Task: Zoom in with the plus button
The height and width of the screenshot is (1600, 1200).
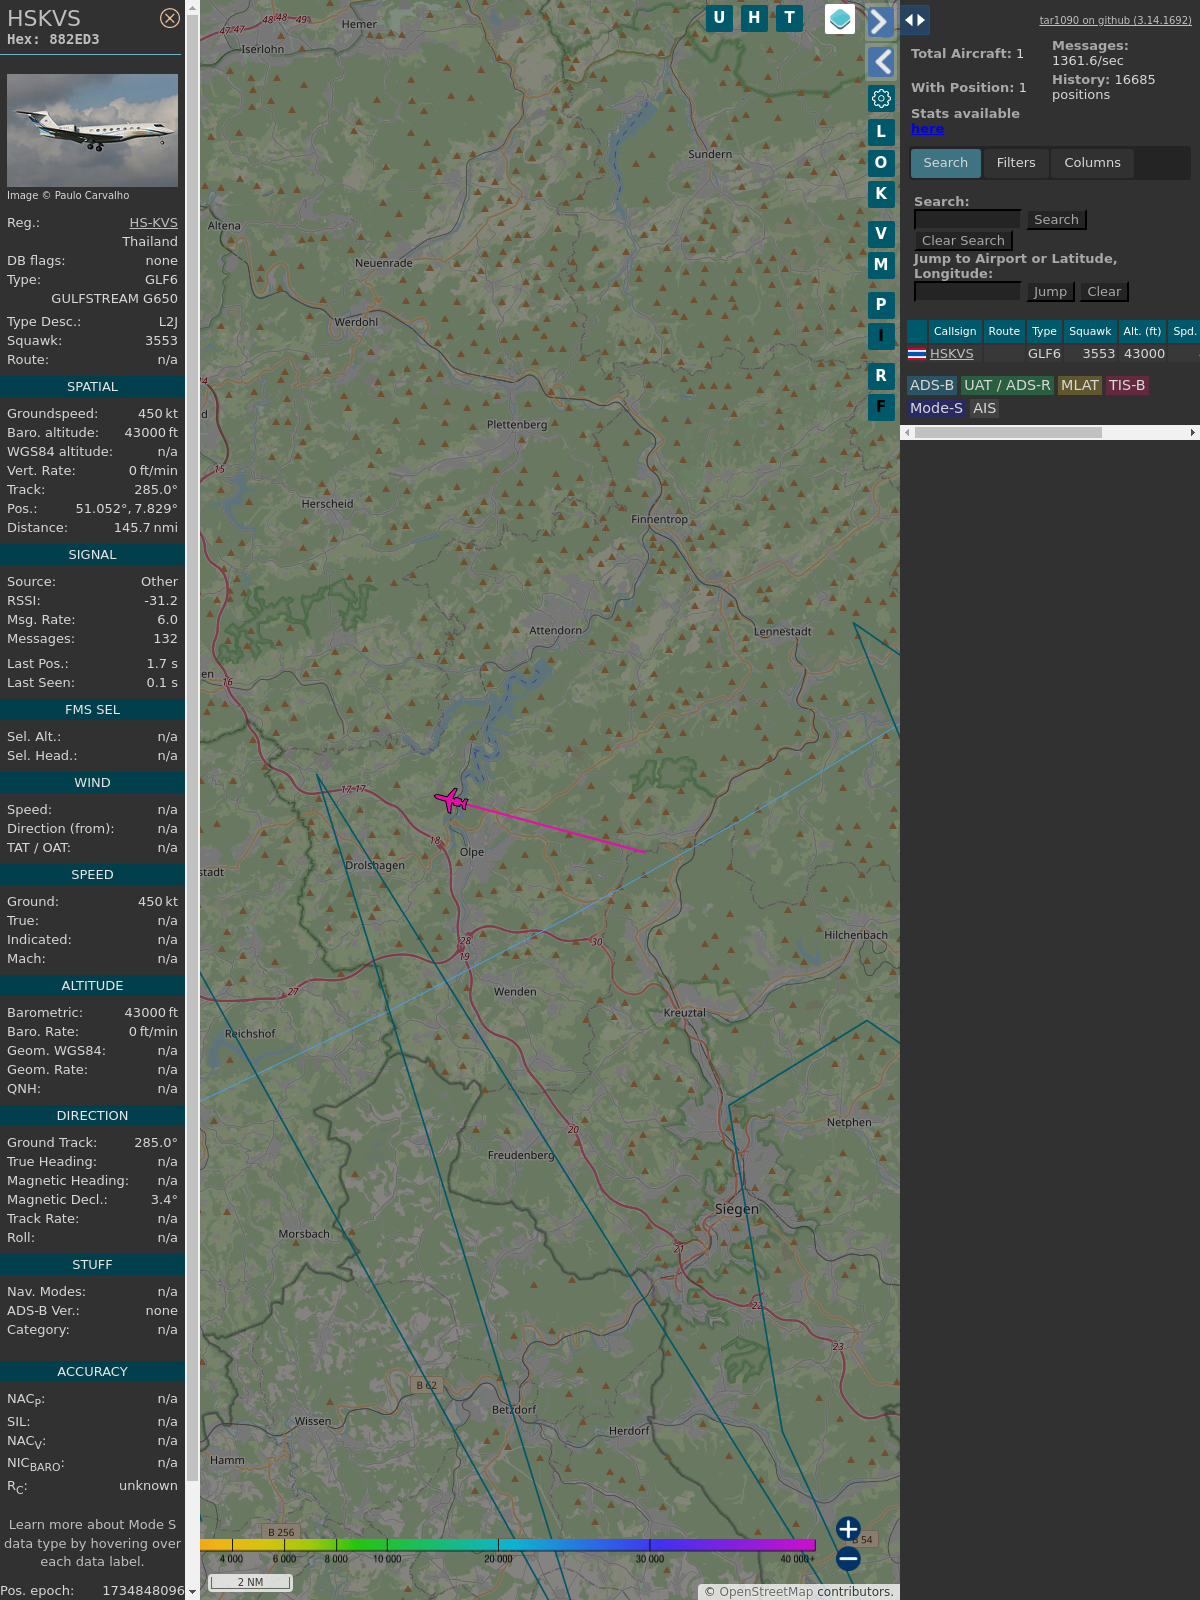Action: [848, 1529]
